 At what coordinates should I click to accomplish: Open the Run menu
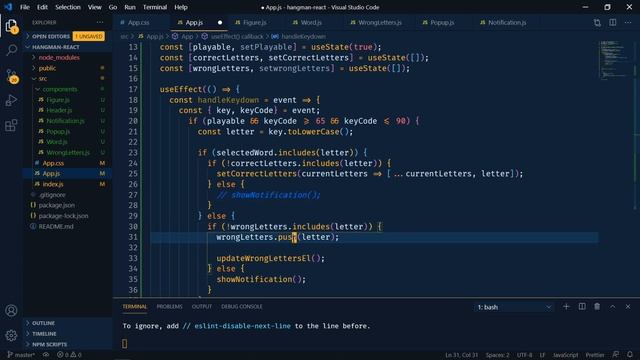pos(130,7)
